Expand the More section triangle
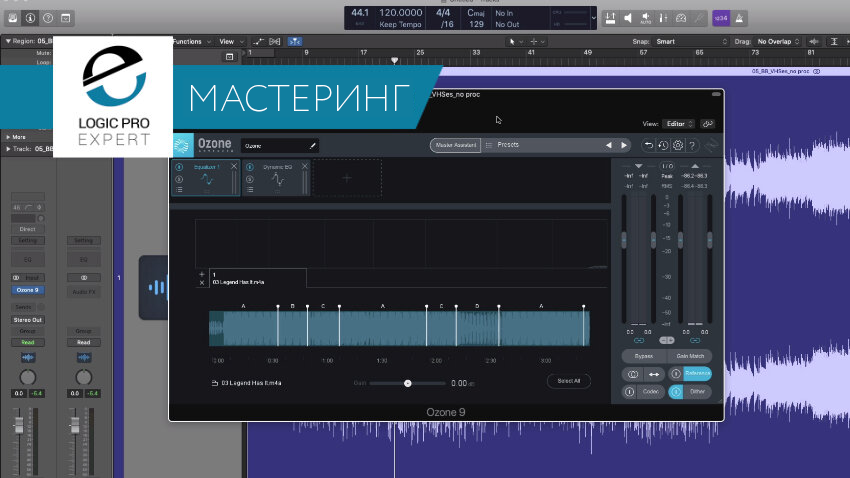Image resolution: width=850 pixels, height=478 pixels. [8, 137]
